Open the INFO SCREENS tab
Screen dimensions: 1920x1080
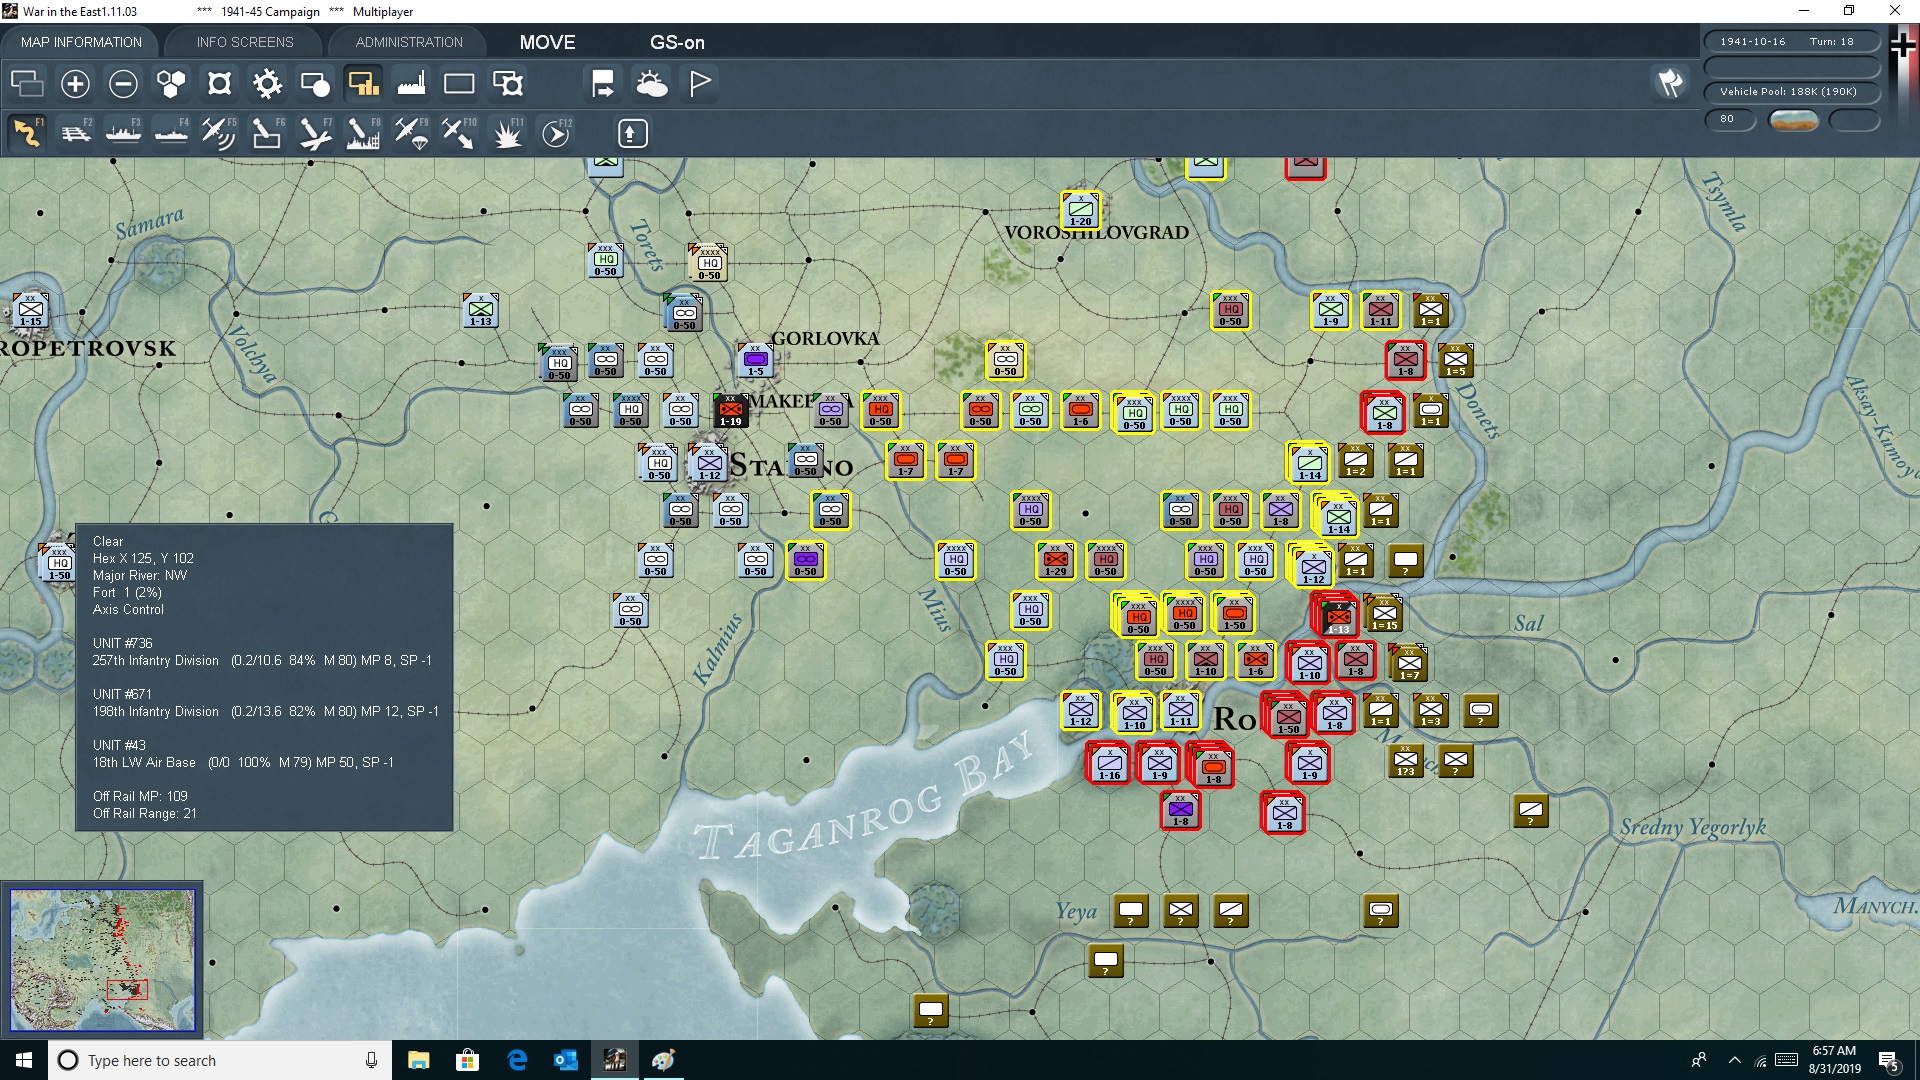pos(245,42)
